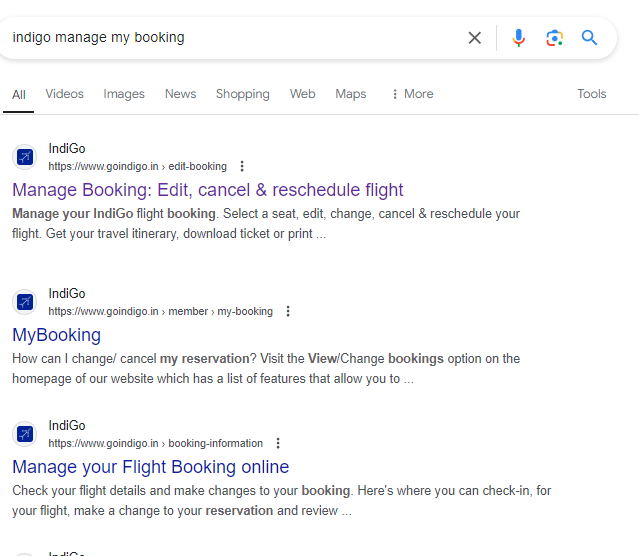Open three-dot menu beside my-booking URL
This screenshot has height=556, width=639.
point(288,311)
